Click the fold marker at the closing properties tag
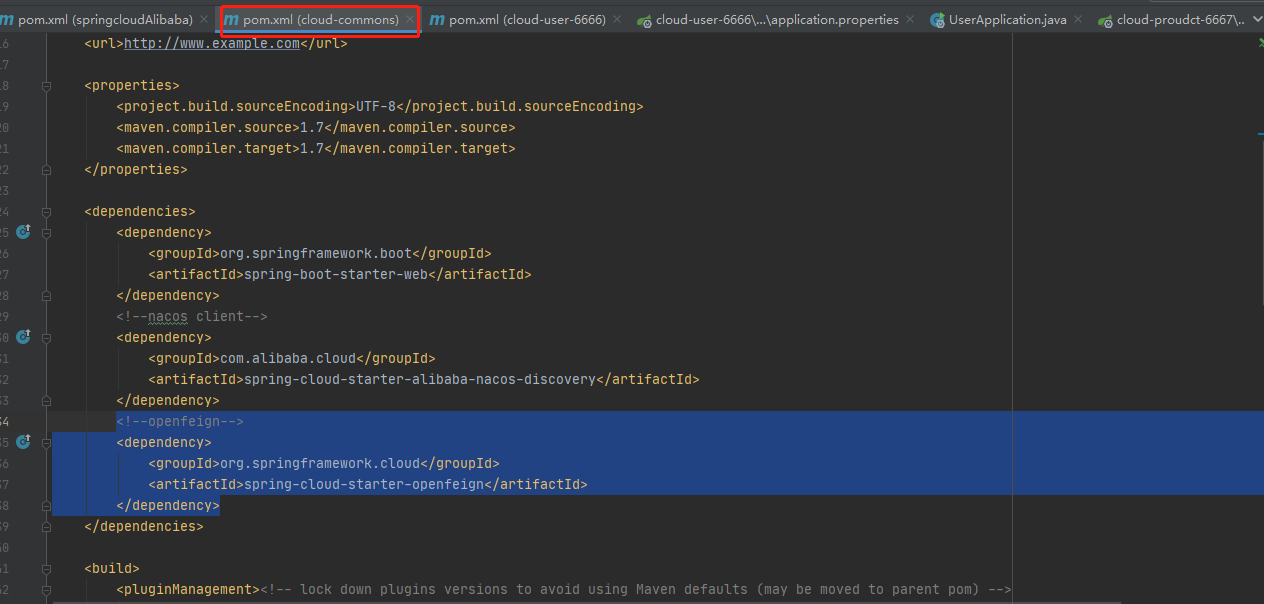 [47, 170]
